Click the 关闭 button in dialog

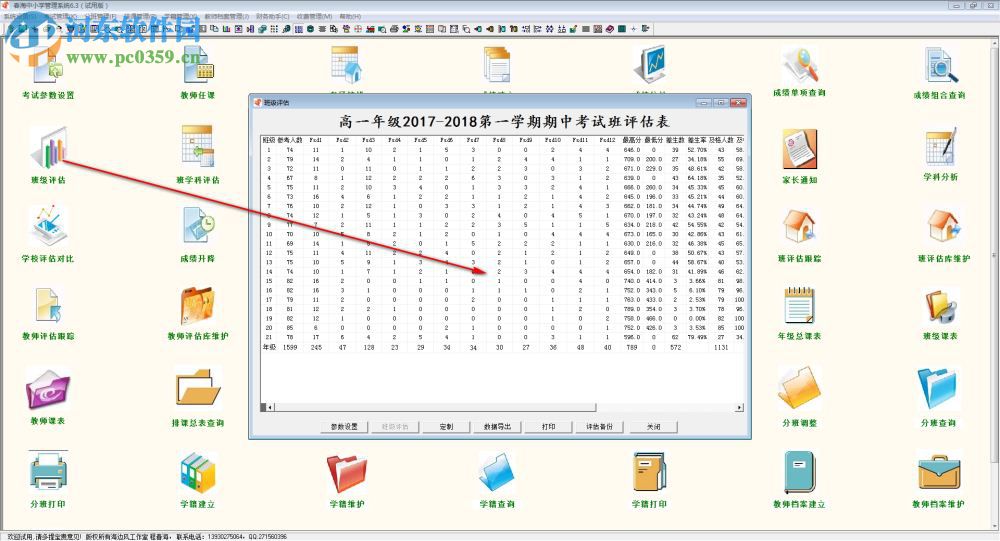[653, 427]
